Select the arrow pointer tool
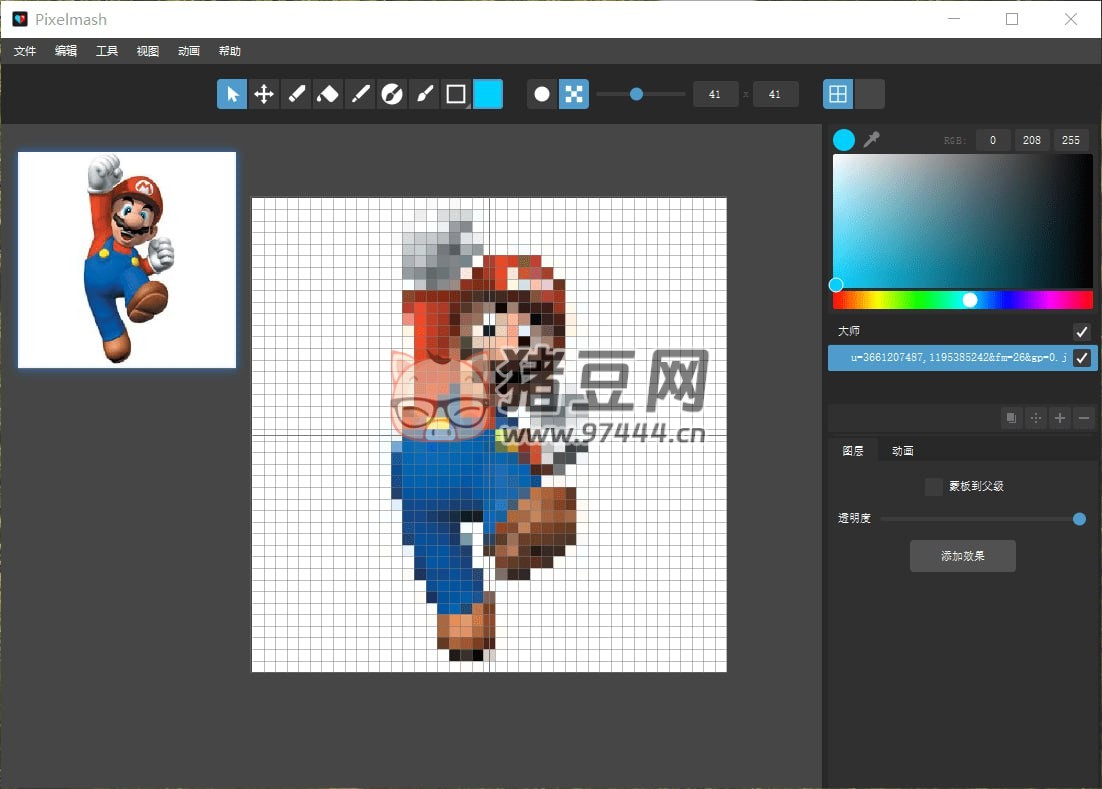 click(x=232, y=94)
